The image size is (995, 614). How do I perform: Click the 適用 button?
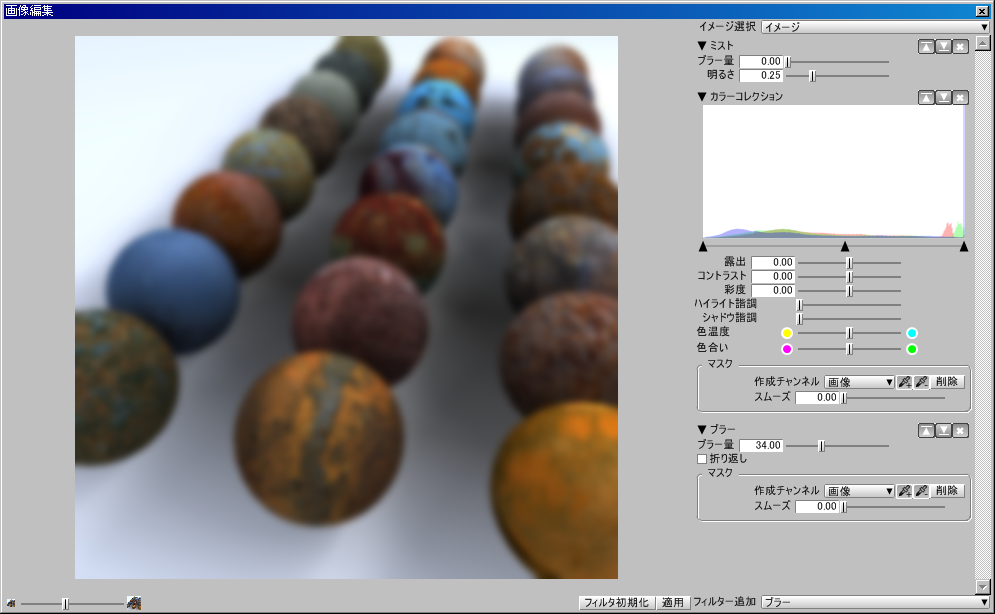tap(673, 602)
